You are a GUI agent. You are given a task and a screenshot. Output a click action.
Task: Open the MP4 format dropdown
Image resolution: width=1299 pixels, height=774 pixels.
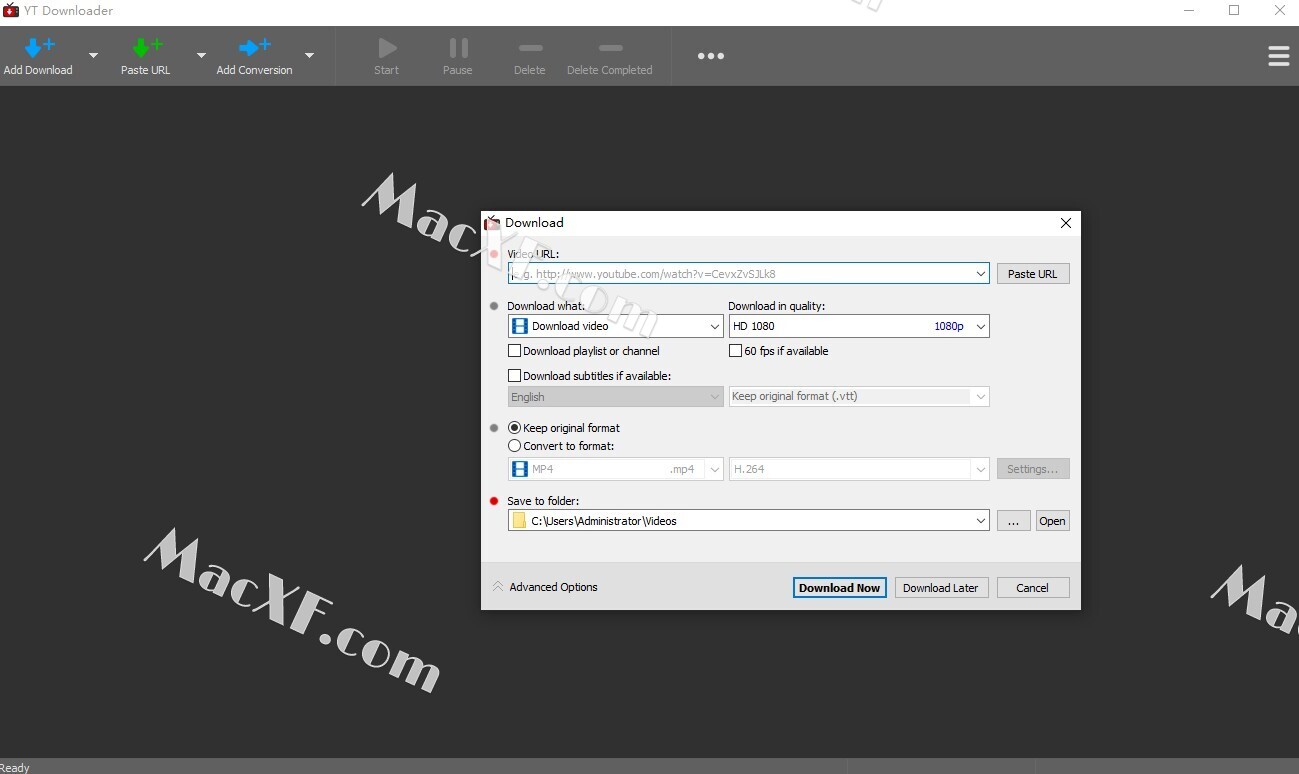(x=615, y=469)
